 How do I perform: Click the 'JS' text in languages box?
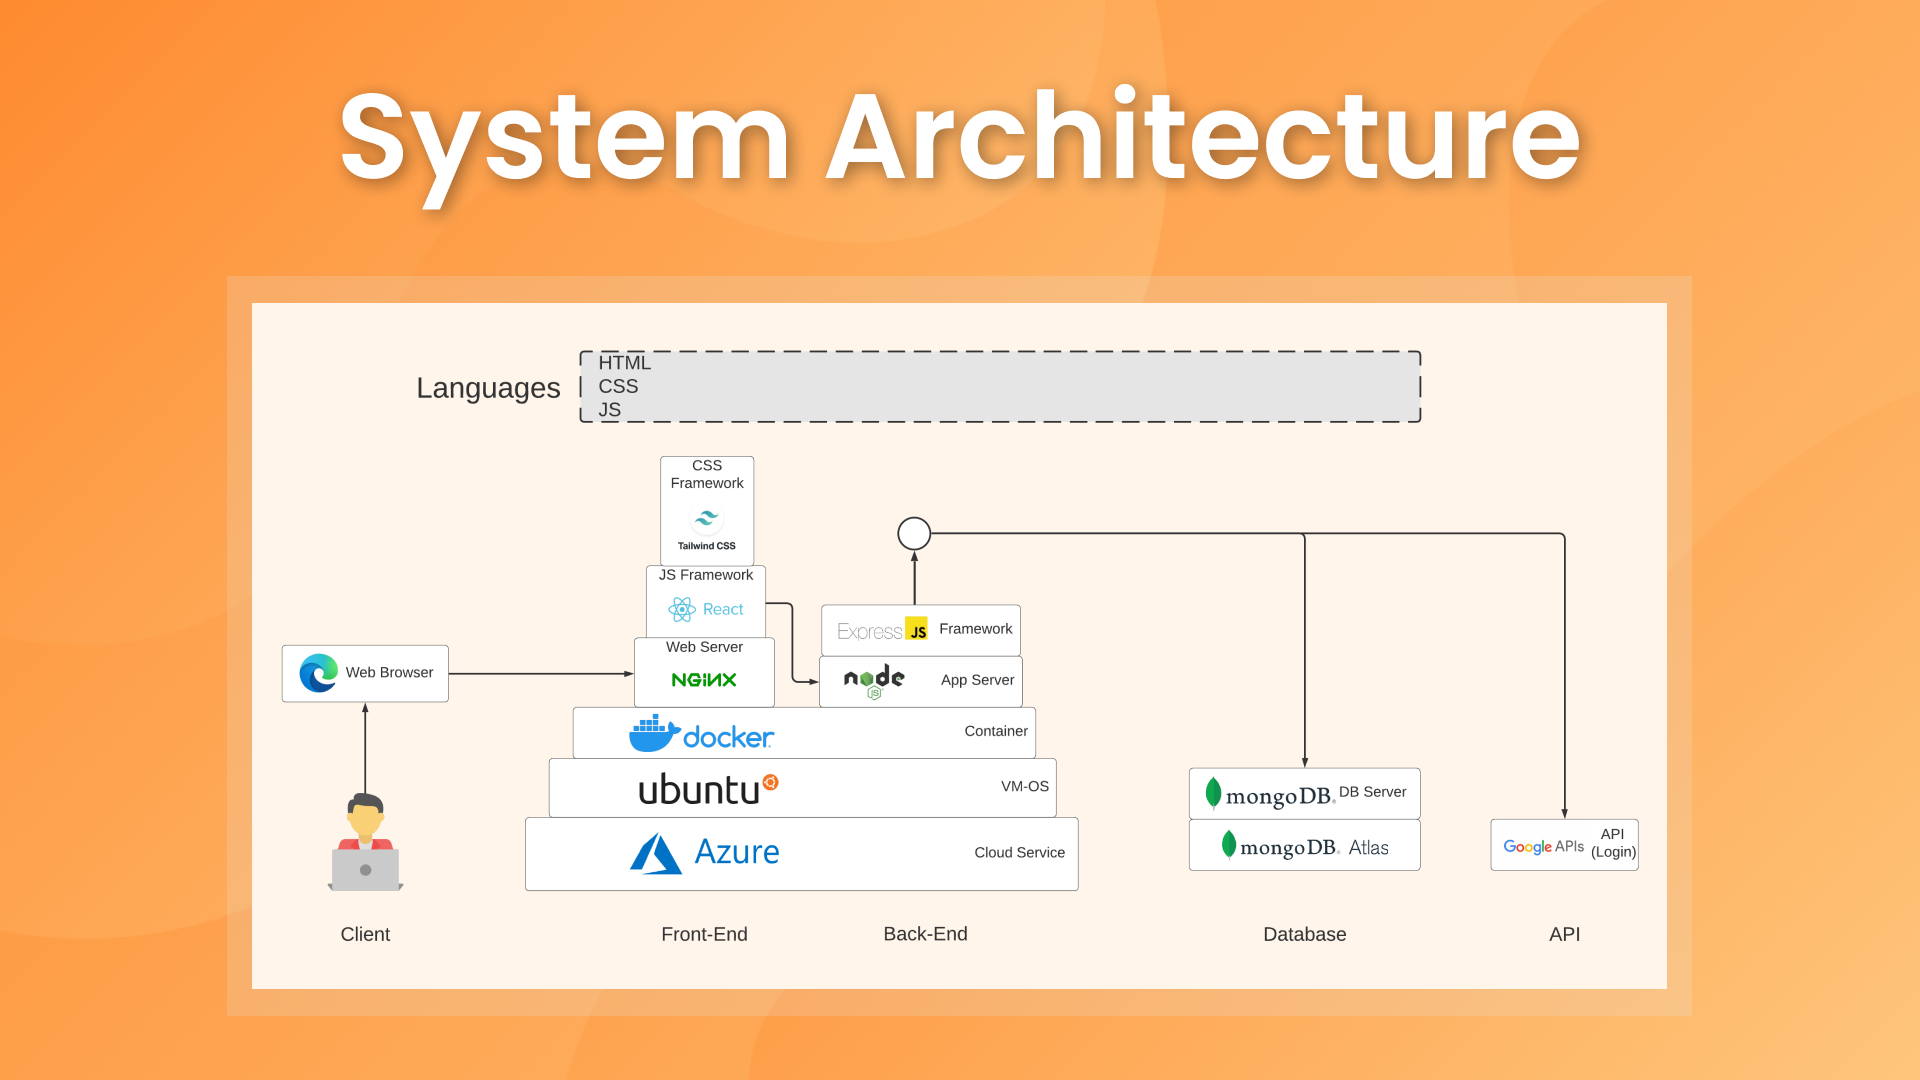click(609, 410)
